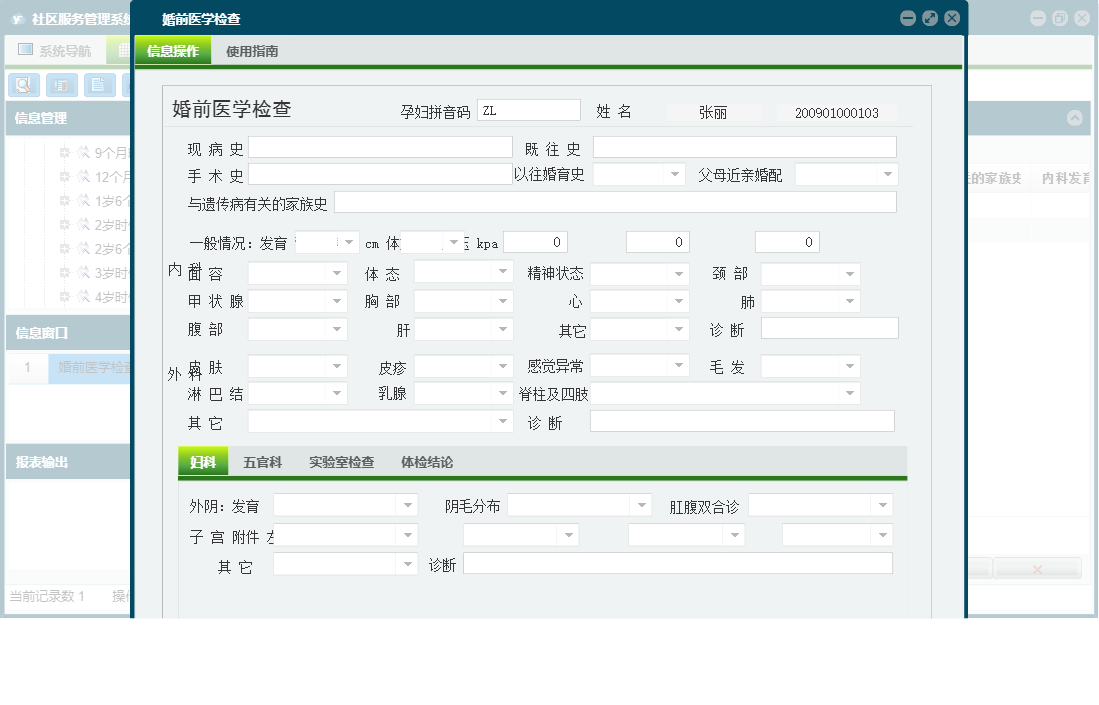Screen dimensions: 1099x705
Task: Focus the 孕妇拼音码 text field
Action: point(528,111)
